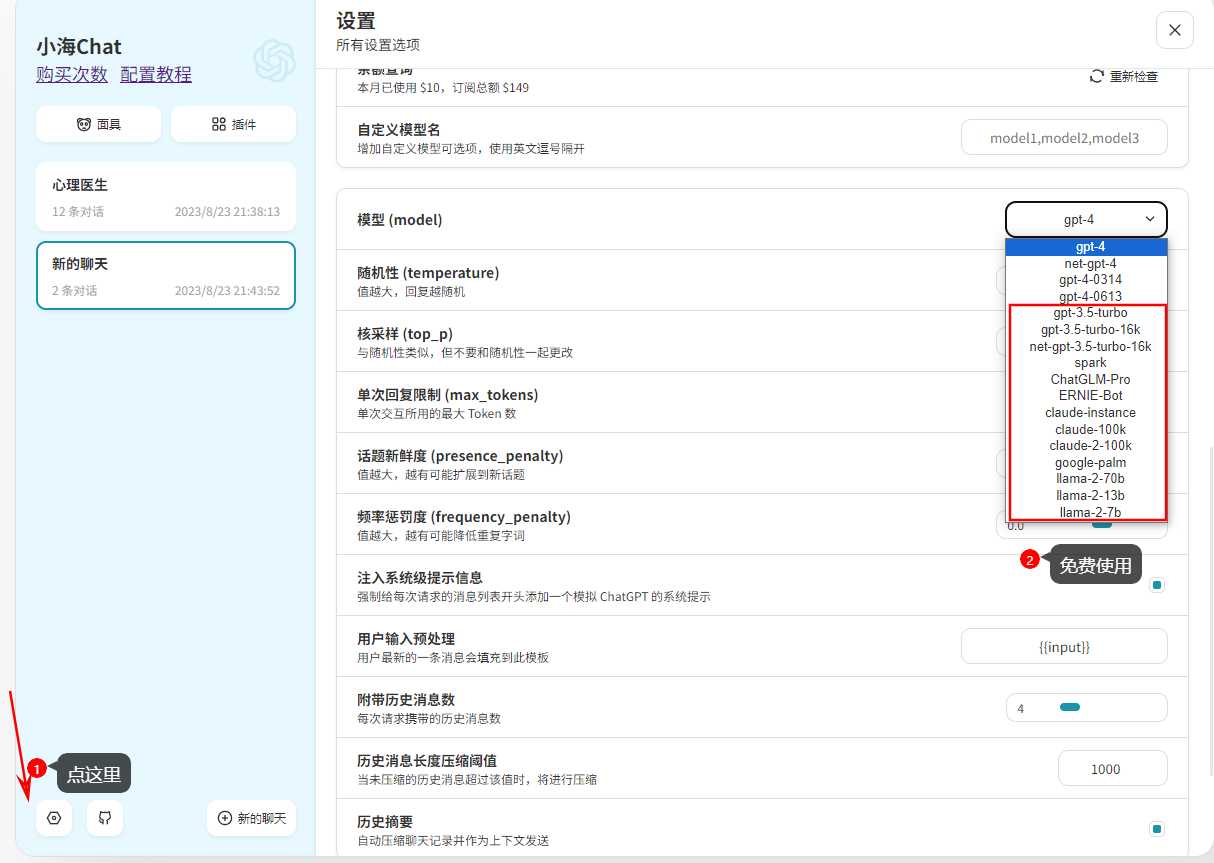Image resolution: width=1214 pixels, height=863 pixels.
Task: Choose google-palm option
Action: pyautogui.click(x=1086, y=463)
